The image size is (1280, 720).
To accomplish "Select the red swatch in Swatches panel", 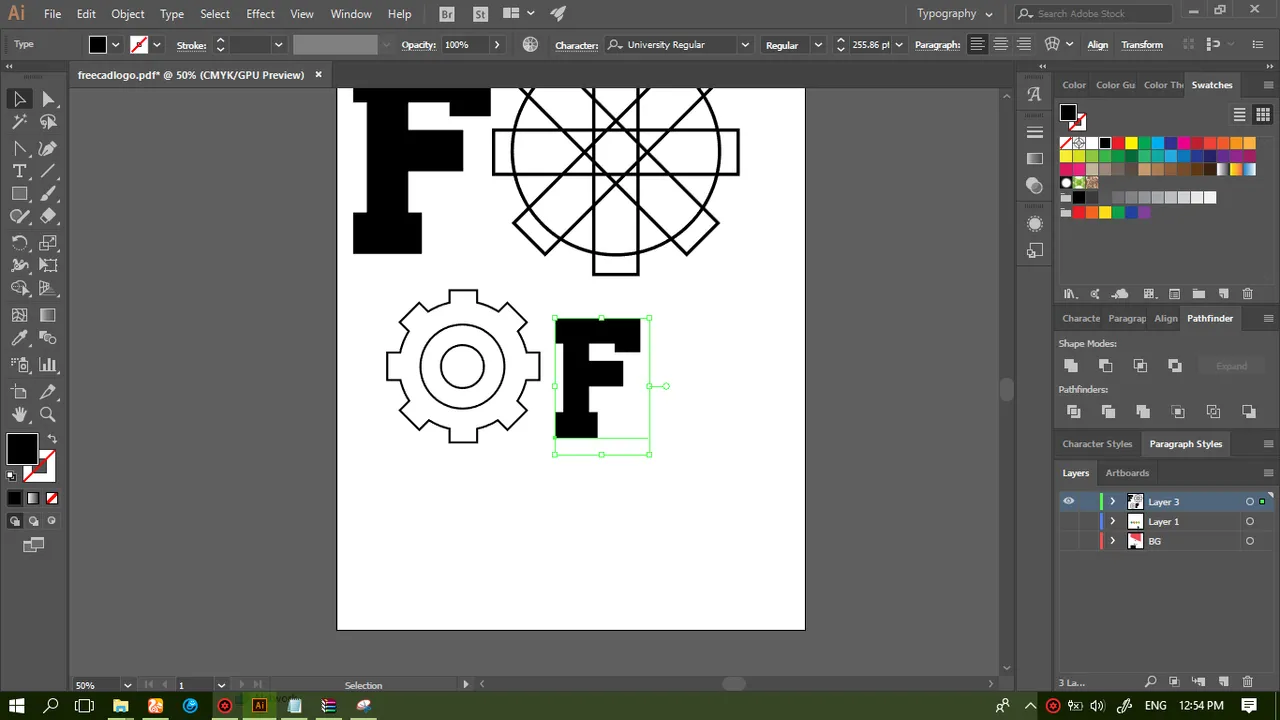I will point(1118,143).
